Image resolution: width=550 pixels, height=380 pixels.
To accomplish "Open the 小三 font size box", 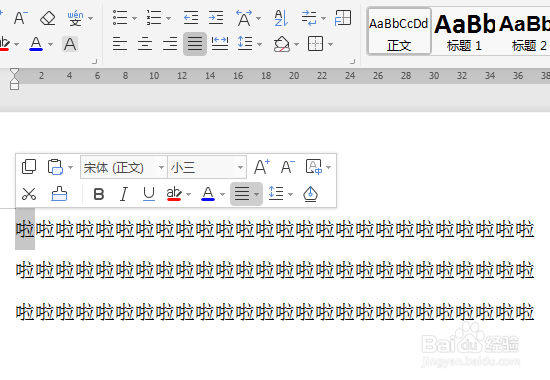I will click(x=207, y=167).
